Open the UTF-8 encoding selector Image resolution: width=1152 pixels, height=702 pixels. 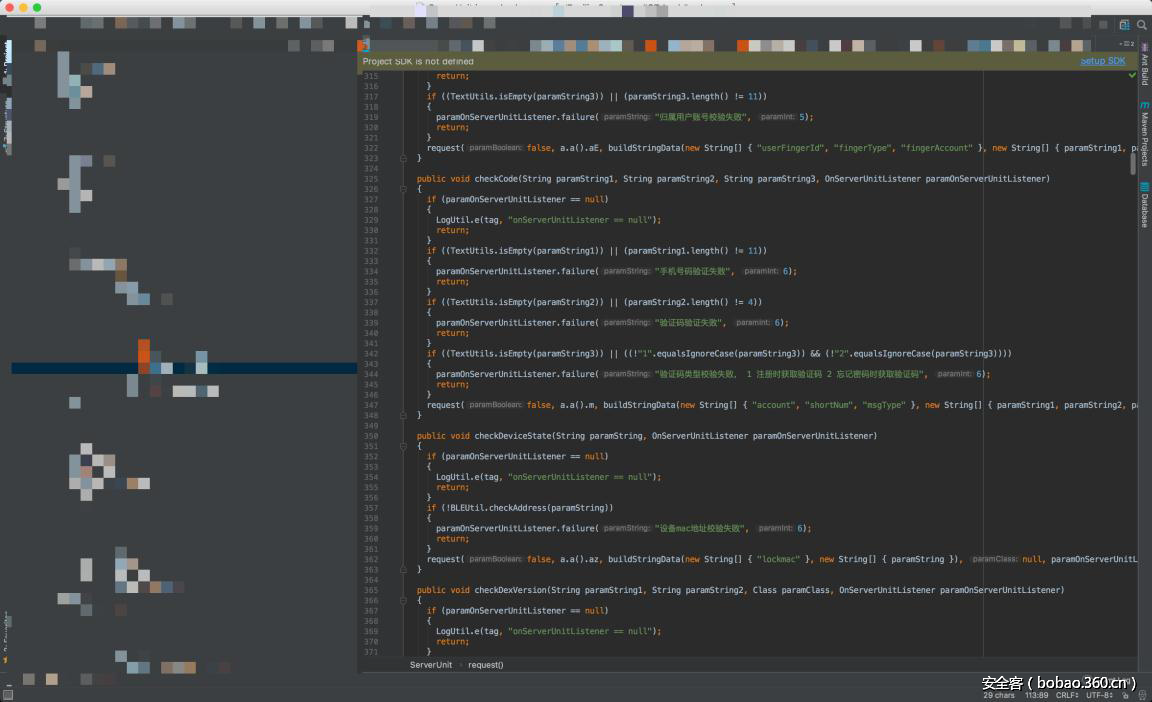pos(1099,695)
